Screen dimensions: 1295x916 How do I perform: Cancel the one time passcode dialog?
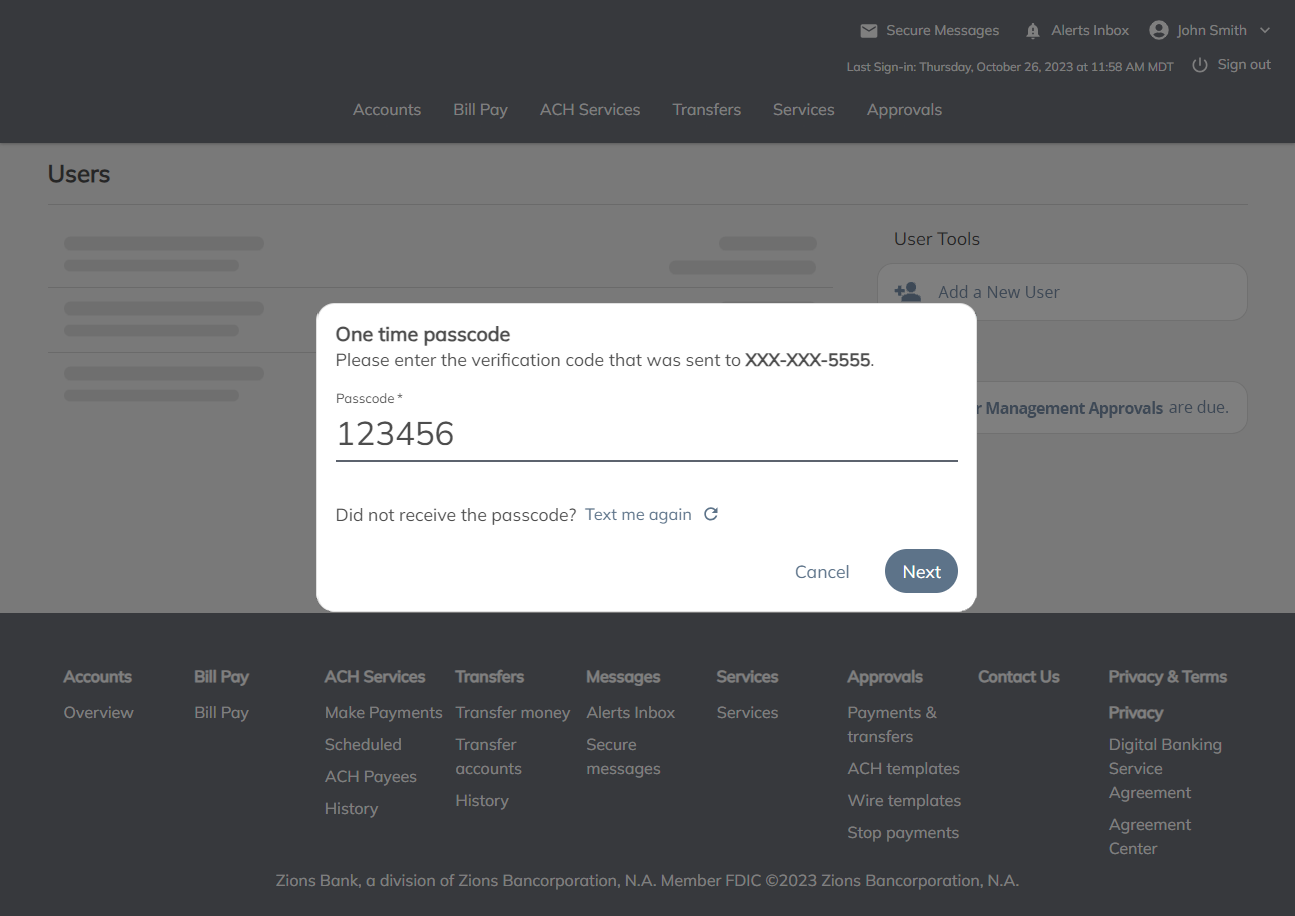click(x=822, y=572)
